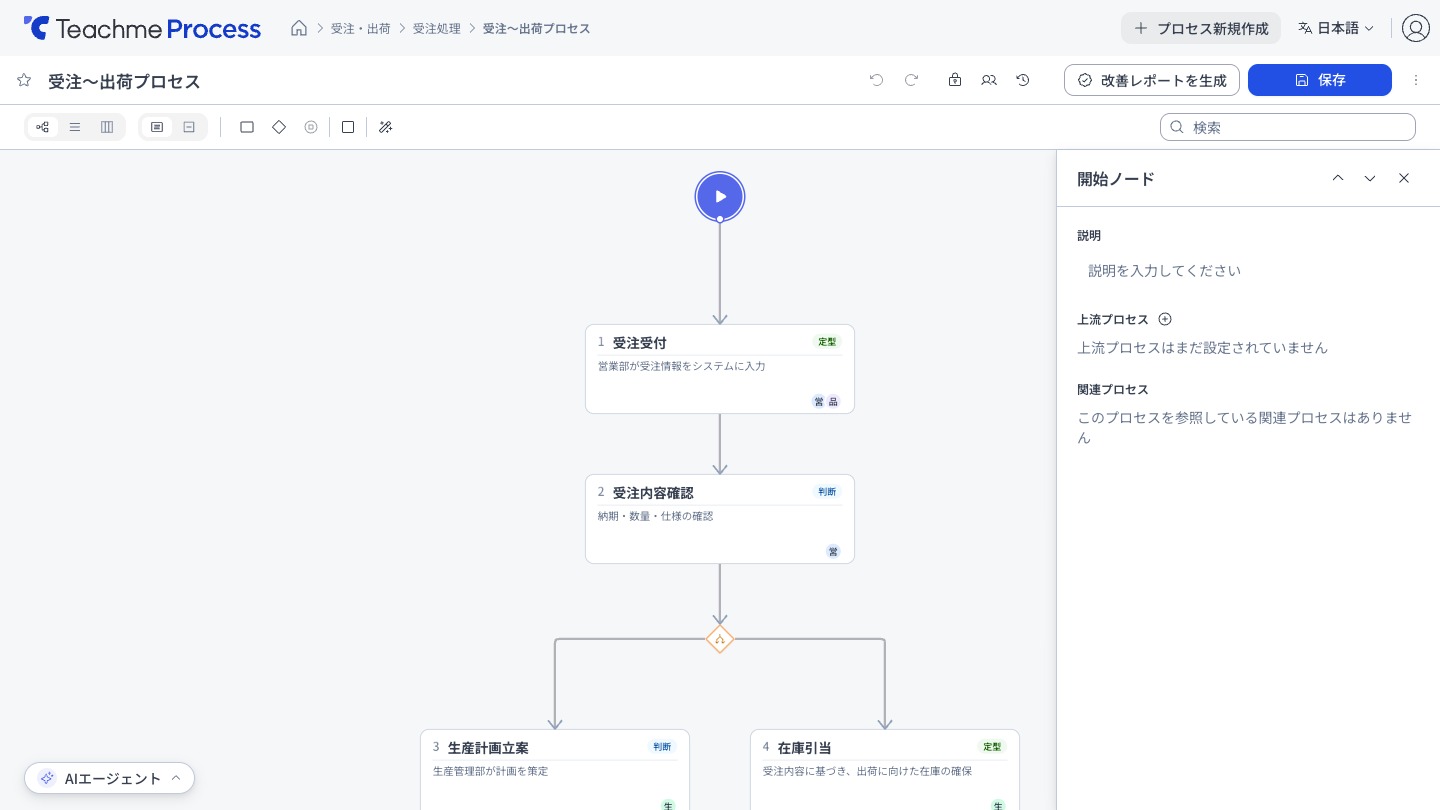The image size is (1440, 810).
Task: Close the 開始ノード panel
Action: tap(1404, 178)
